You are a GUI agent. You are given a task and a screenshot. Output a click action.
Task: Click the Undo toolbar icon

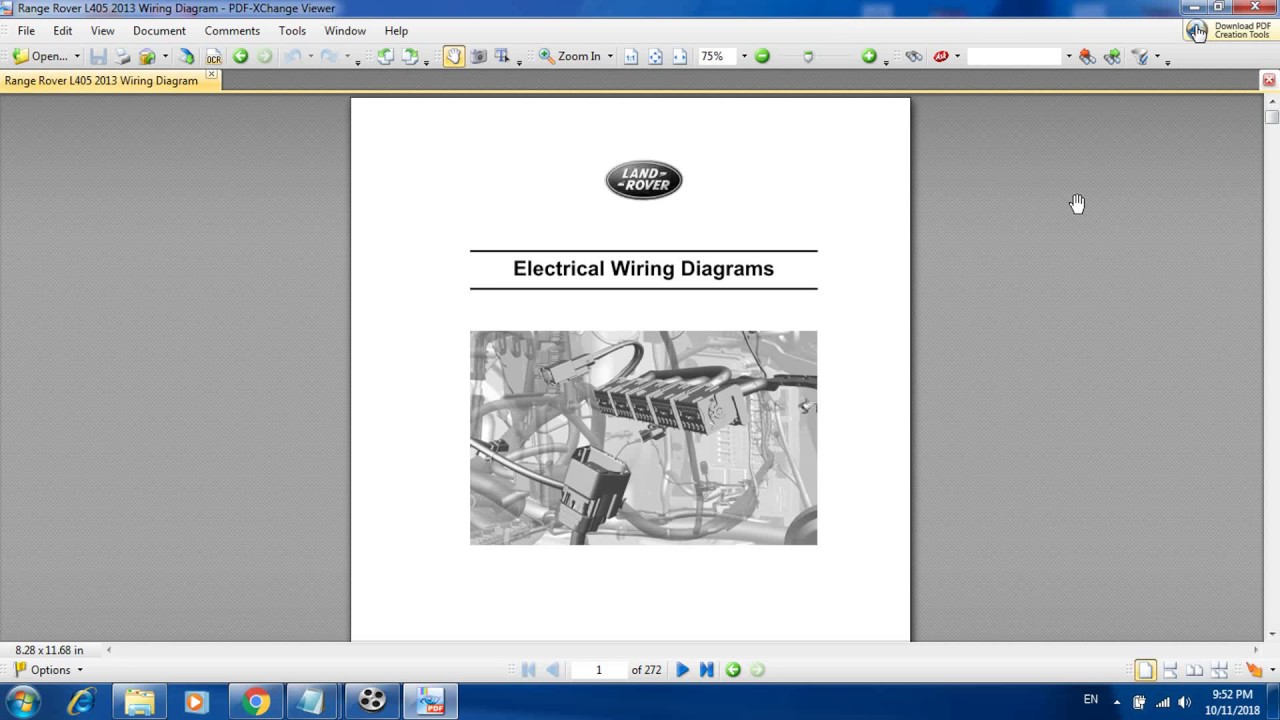293,56
